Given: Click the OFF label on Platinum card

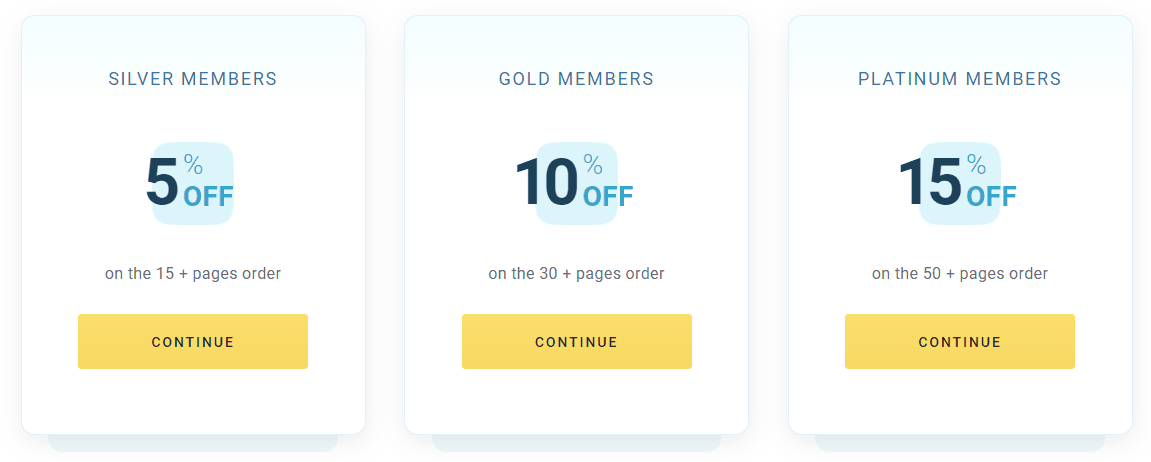Looking at the screenshot, I should click(x=992, y=197).
